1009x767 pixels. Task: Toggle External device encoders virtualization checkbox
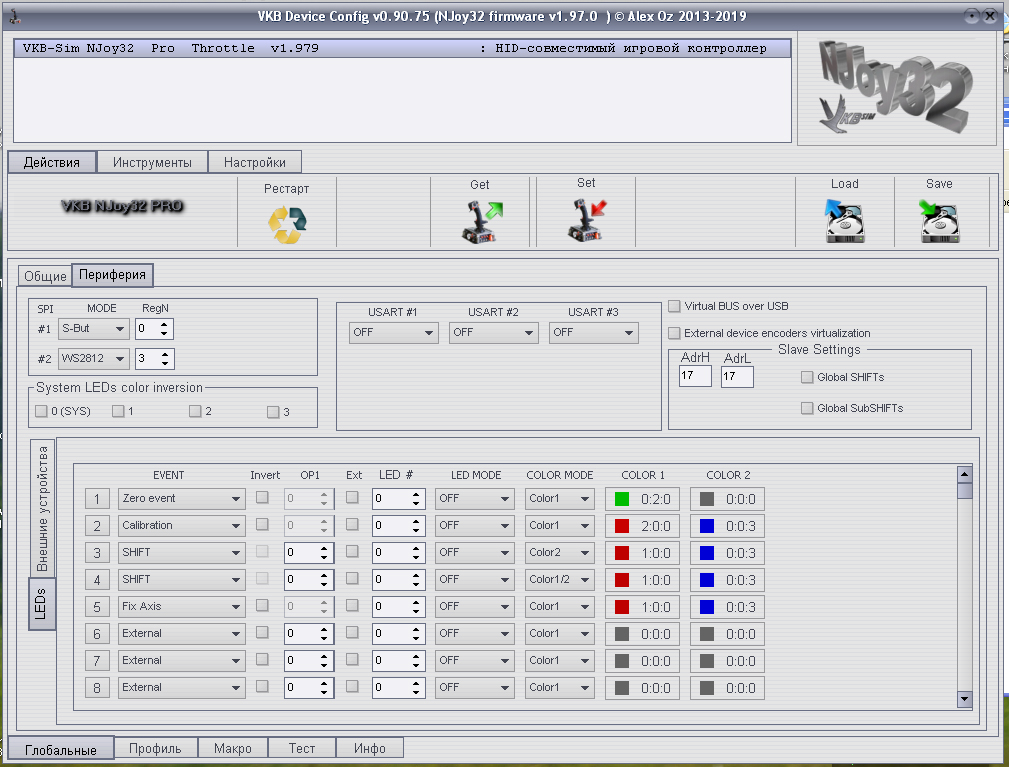point(674,333)
